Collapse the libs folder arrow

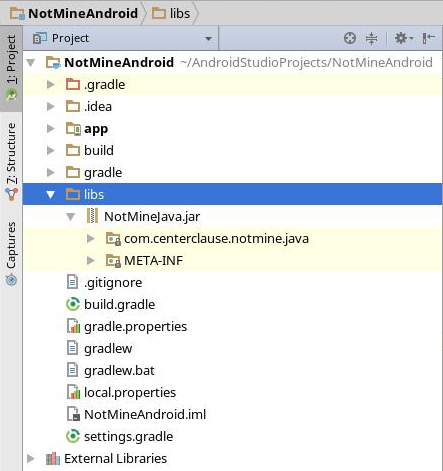coord(50,194)
